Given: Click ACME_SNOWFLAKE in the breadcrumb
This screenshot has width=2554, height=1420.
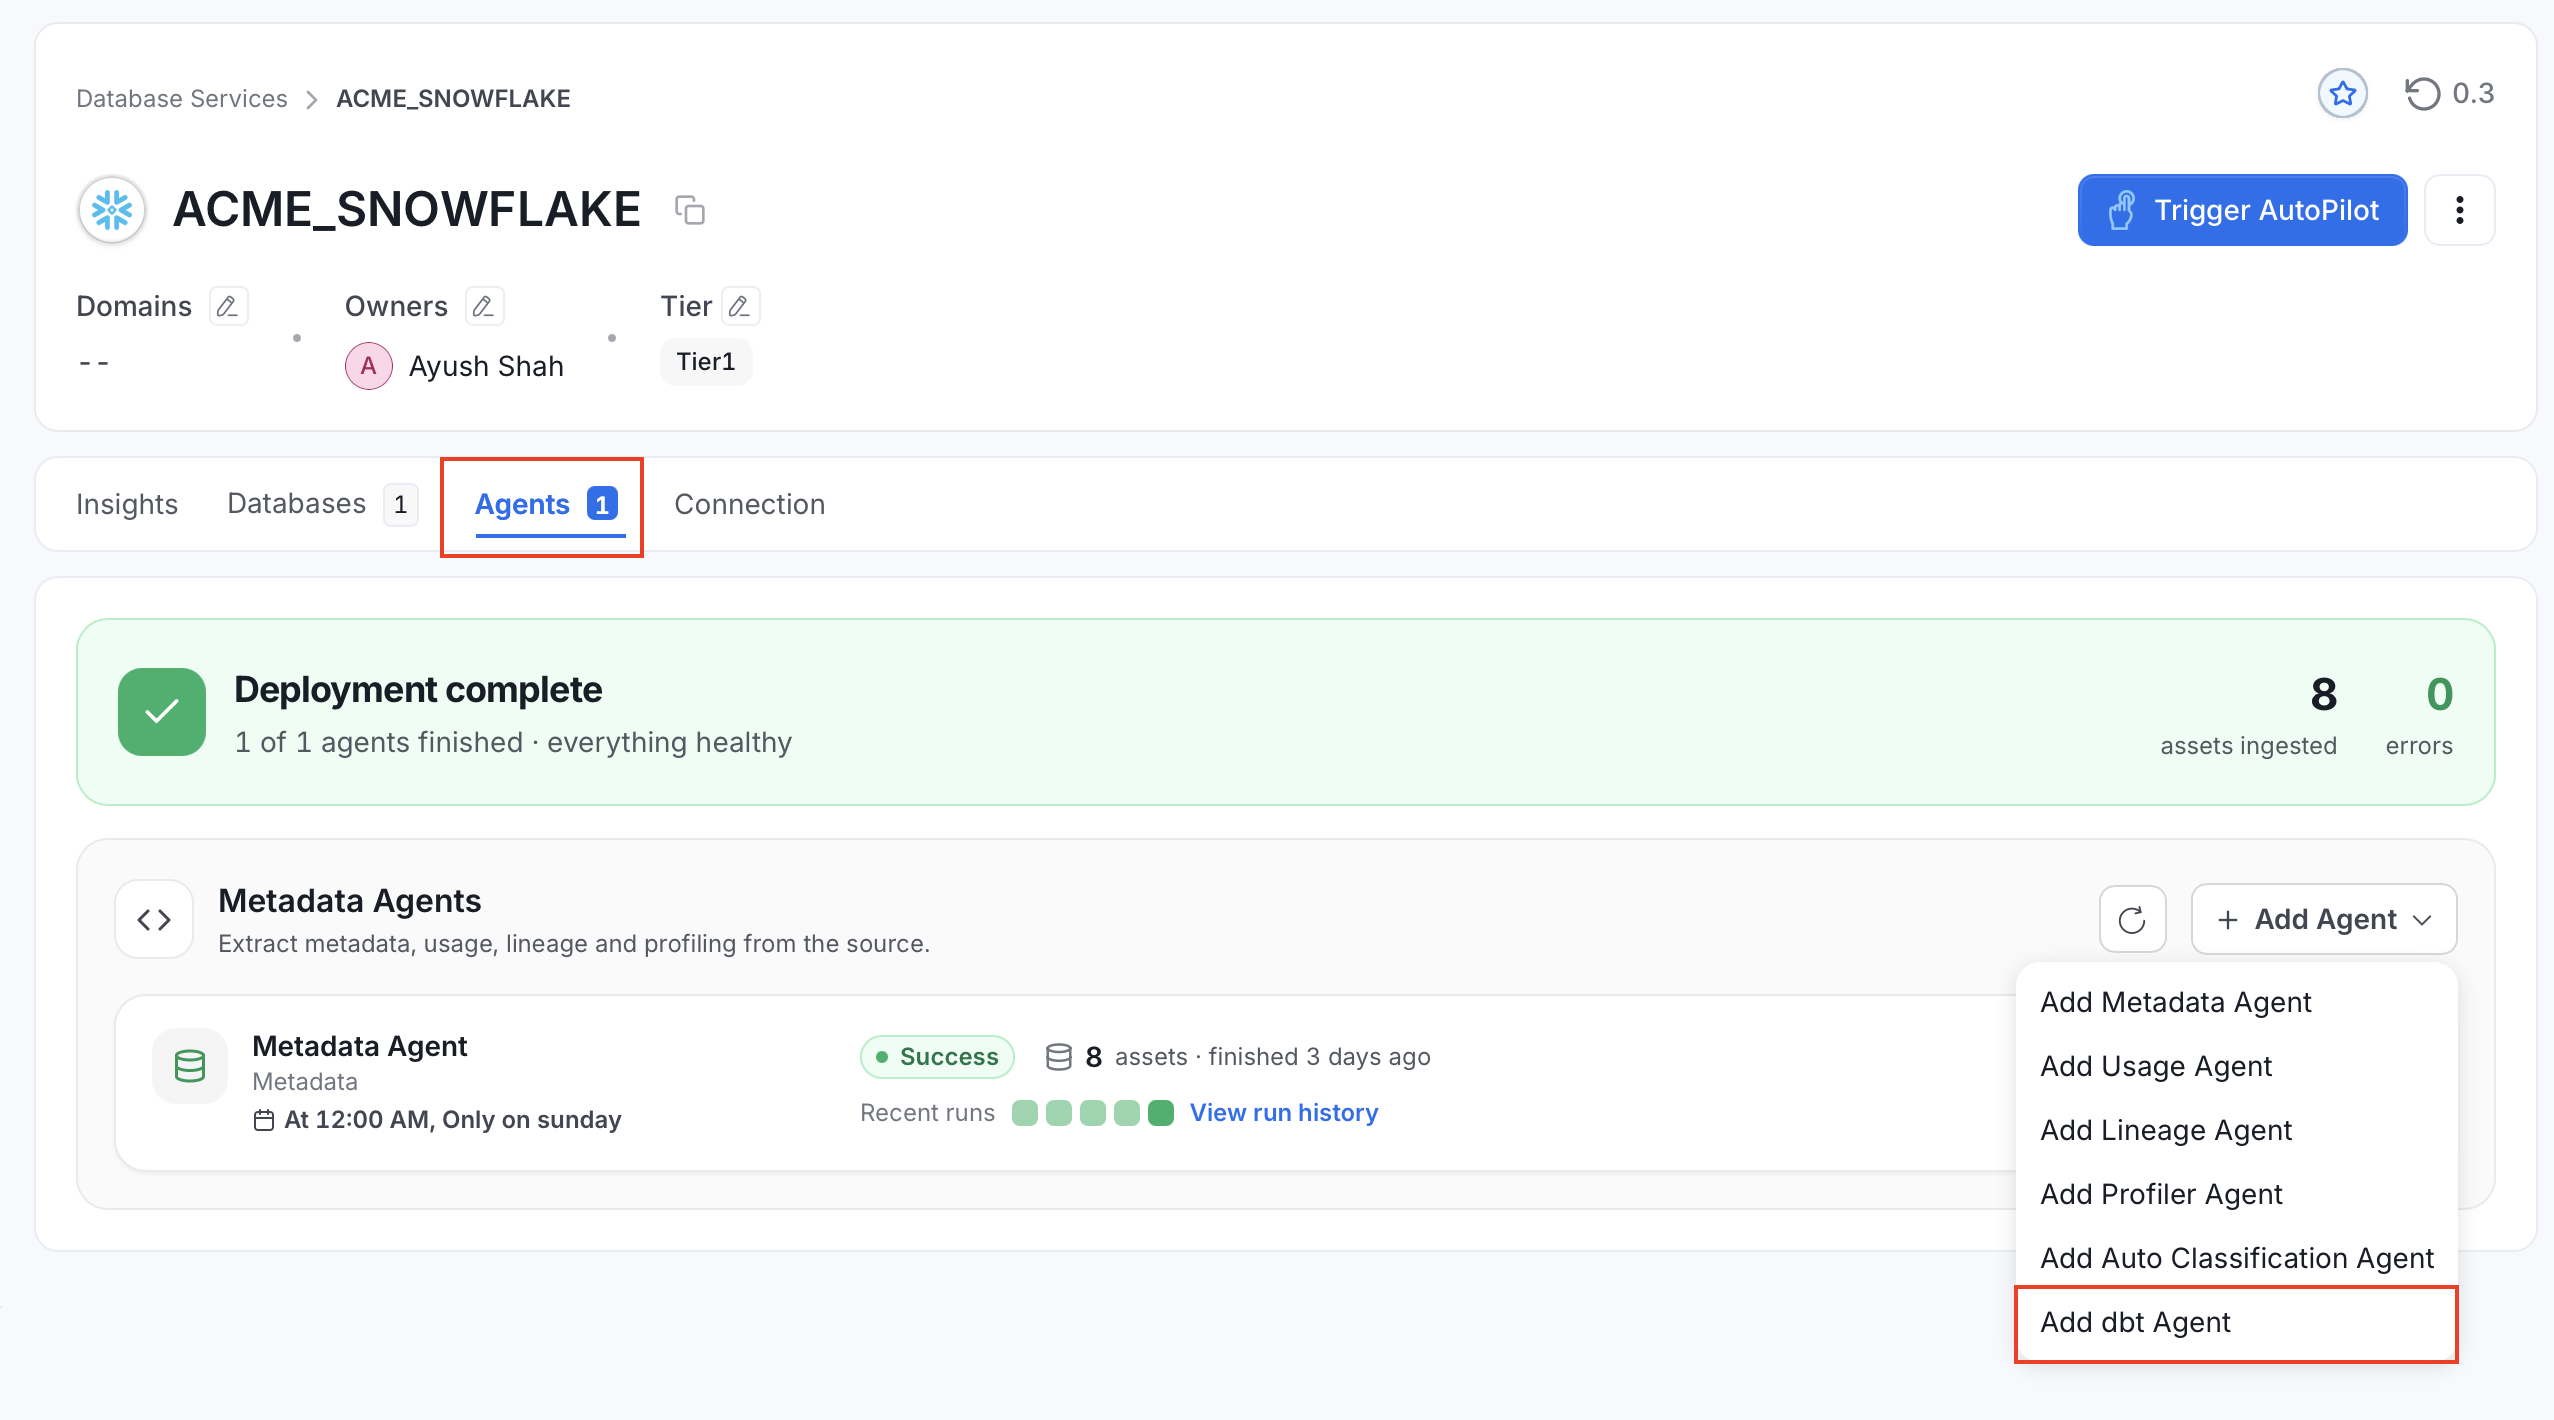Looking at the screenshot, I should tap(454, 98).
